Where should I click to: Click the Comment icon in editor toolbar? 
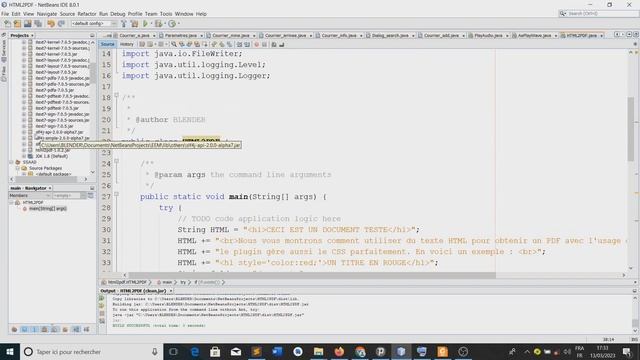pyautogui.click(x=274, y=44)
